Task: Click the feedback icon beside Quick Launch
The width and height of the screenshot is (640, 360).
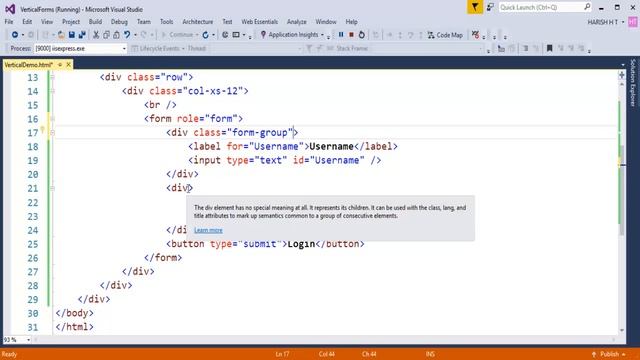Action: [x=490, y=7]
